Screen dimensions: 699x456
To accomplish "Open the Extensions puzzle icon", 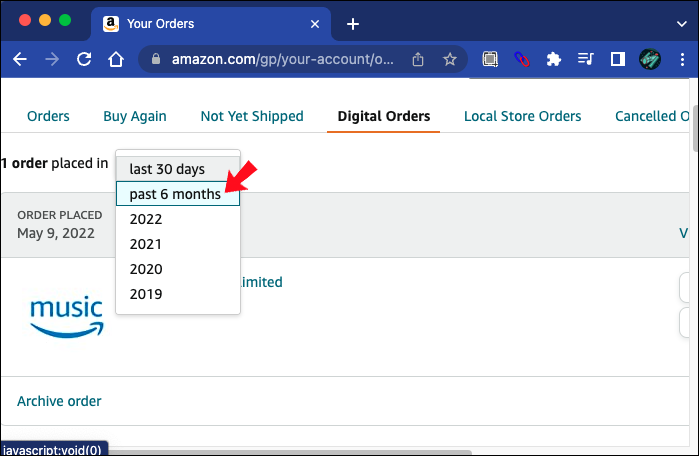I will pyautogui.click(x=553, y=59).
